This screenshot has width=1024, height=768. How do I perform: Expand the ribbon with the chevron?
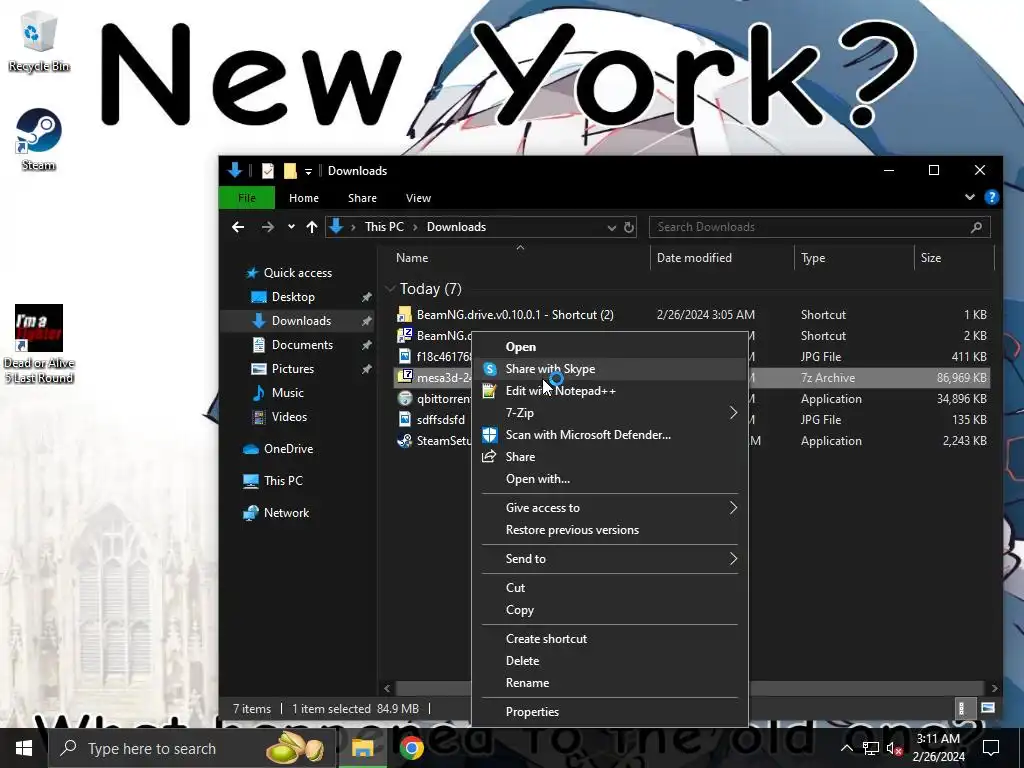970,197
